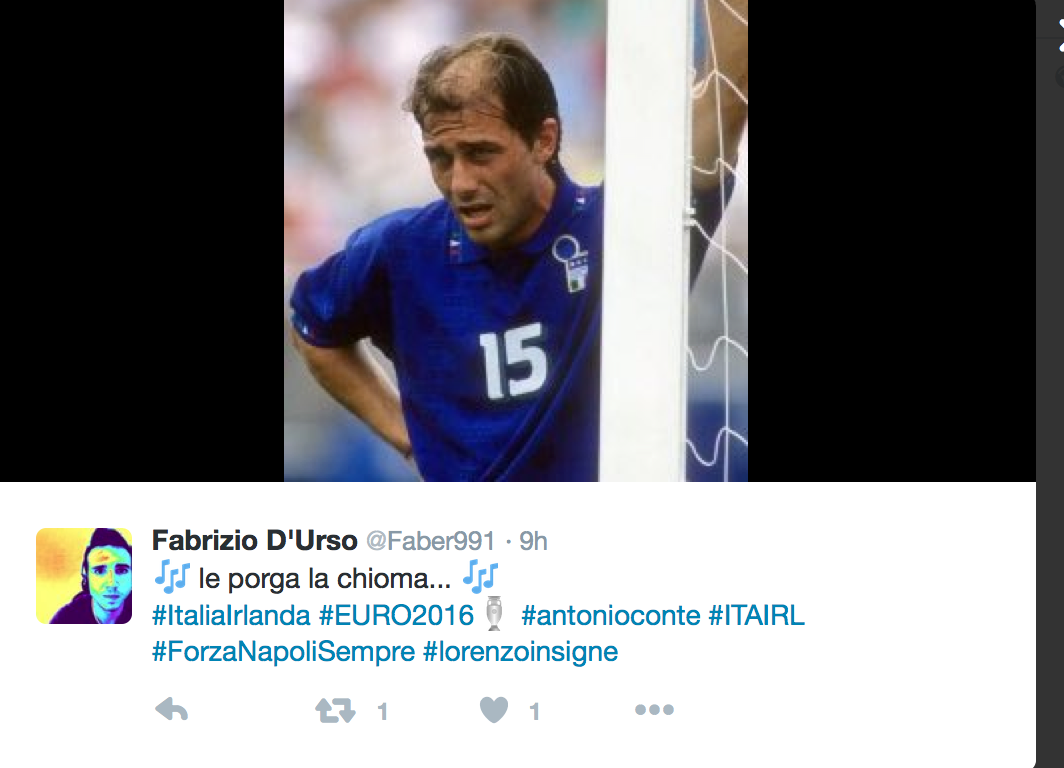View the #lorenzoinsigne hashtag results
The width and height of the screenshot is (1064, 768).
520,652
